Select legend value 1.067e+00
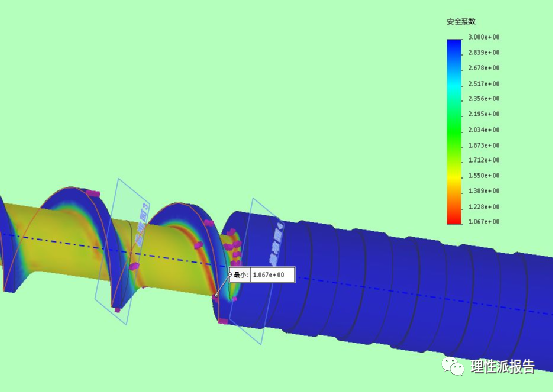This screenshot has height=392, width=553. pos(484,222)
